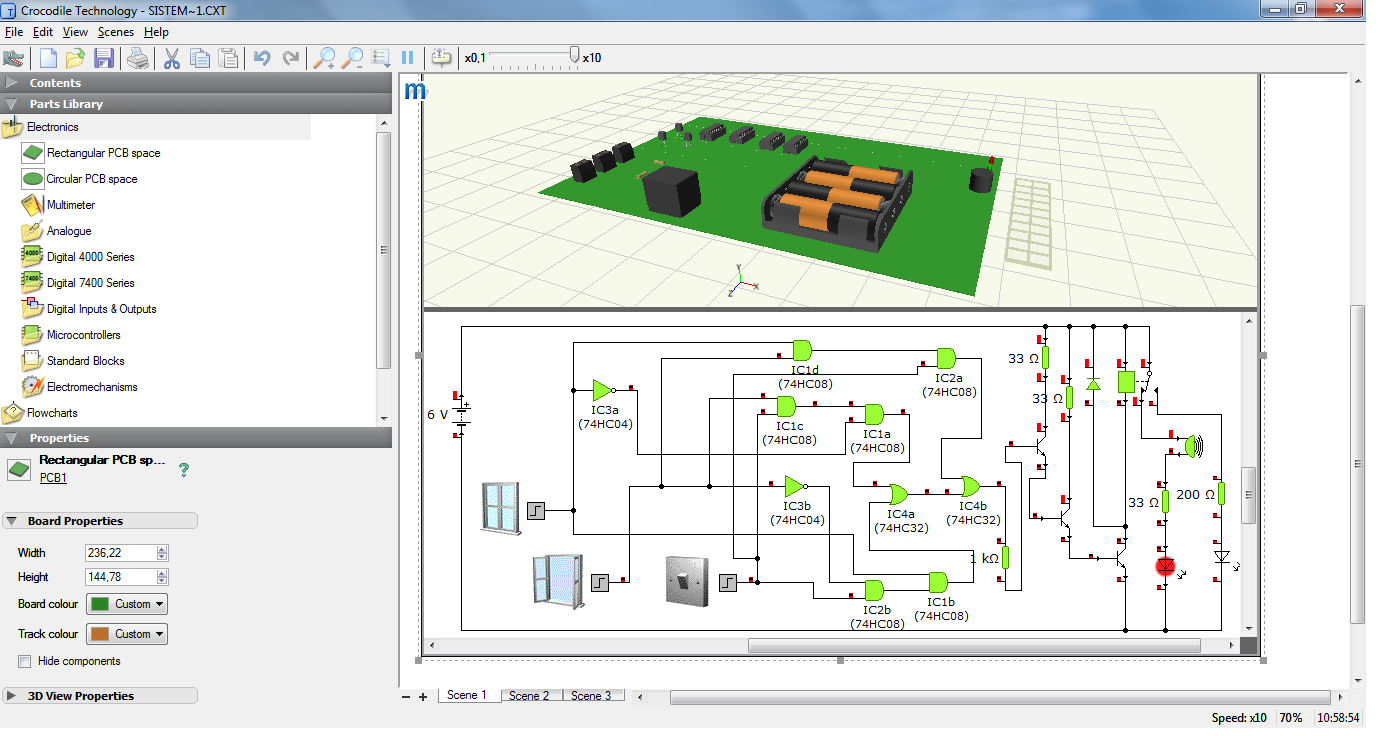Click the crocodile logo toolbar icon

click(14, 58)
